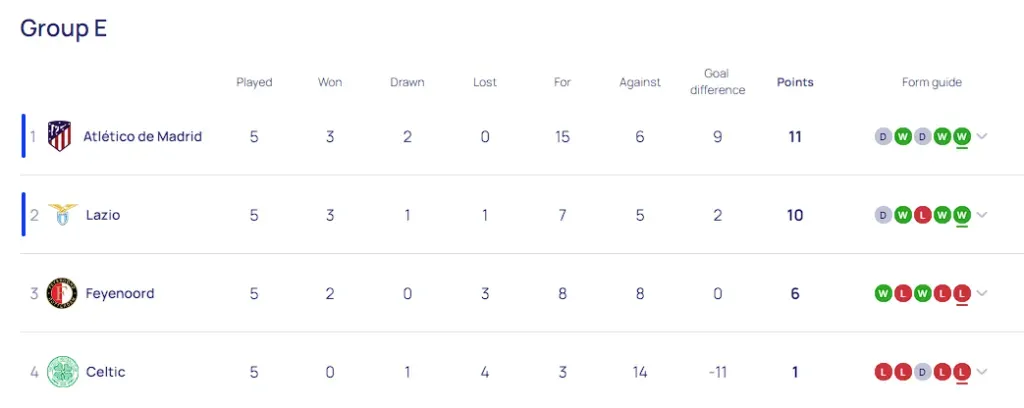Click the Group E heading

pyautogui.click(x=63, y=28)
